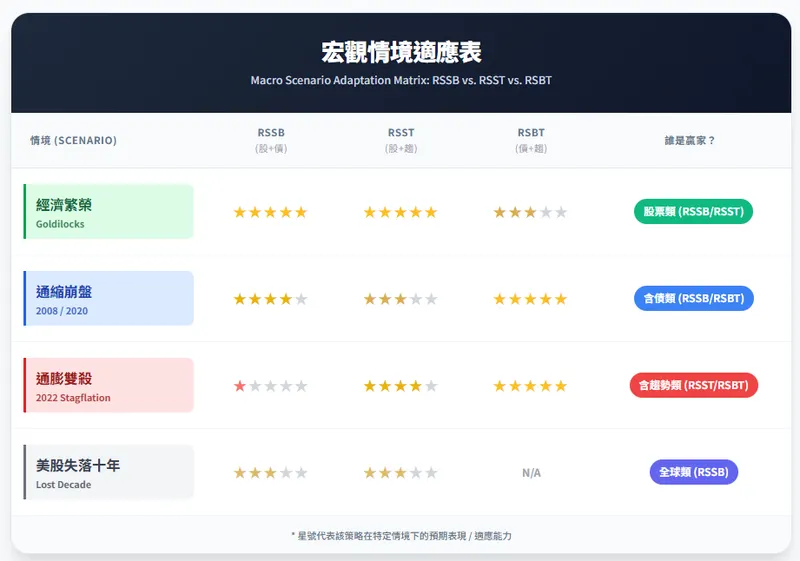Click RSSB star rating in 通縮崩盤 row
This screenshot has height=561, width=800.
coord(270,299)
